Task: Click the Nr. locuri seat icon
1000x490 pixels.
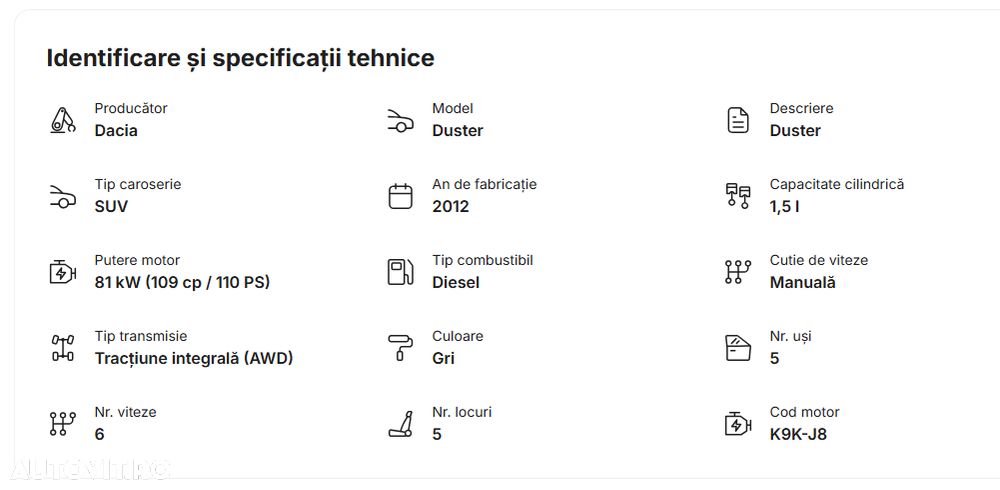Action: click(400, 424)
